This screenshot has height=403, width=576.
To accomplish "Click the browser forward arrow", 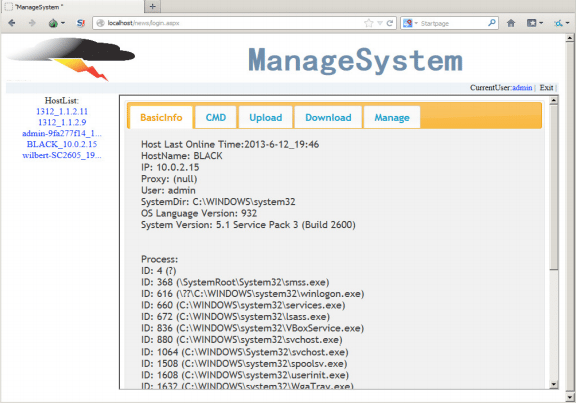I will pyautogui.click(x=32, y=23).
